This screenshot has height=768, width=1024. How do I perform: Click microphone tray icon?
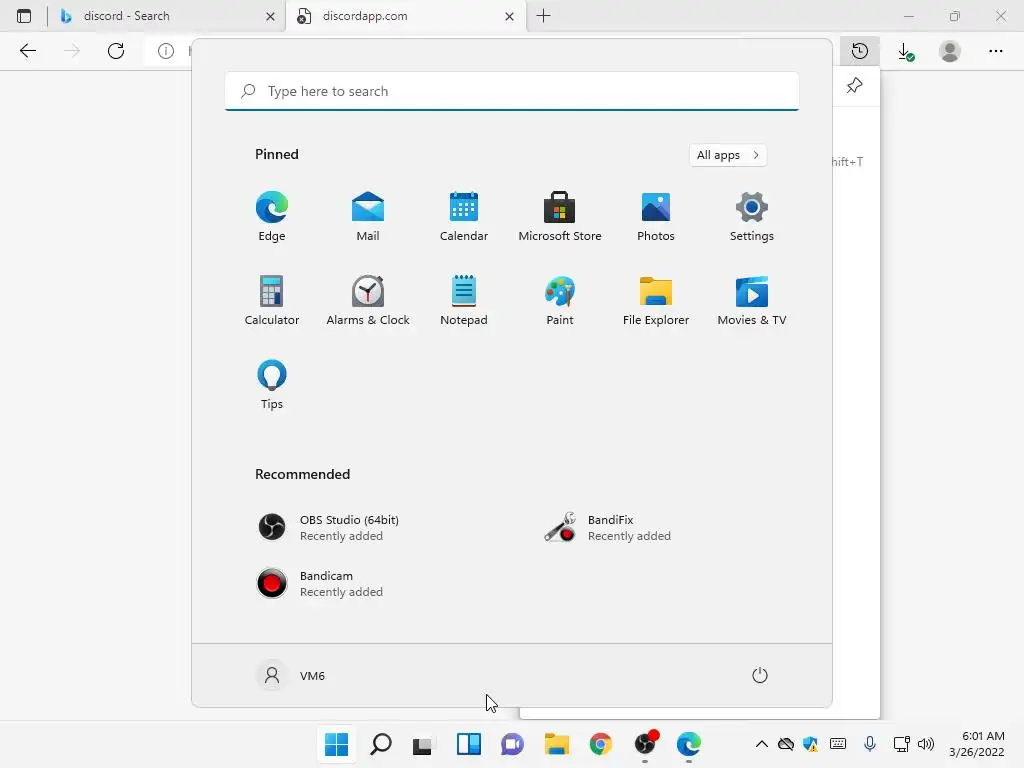[869, 744]
